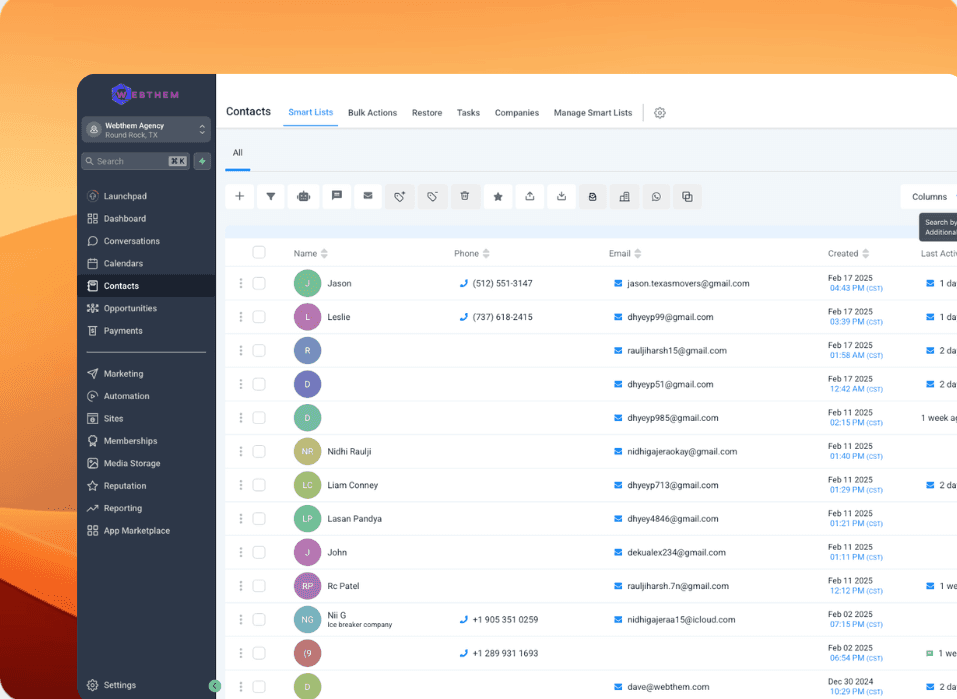Open the Columns dropdown
The height and width of the screenshot is (699, 957).
929,197
